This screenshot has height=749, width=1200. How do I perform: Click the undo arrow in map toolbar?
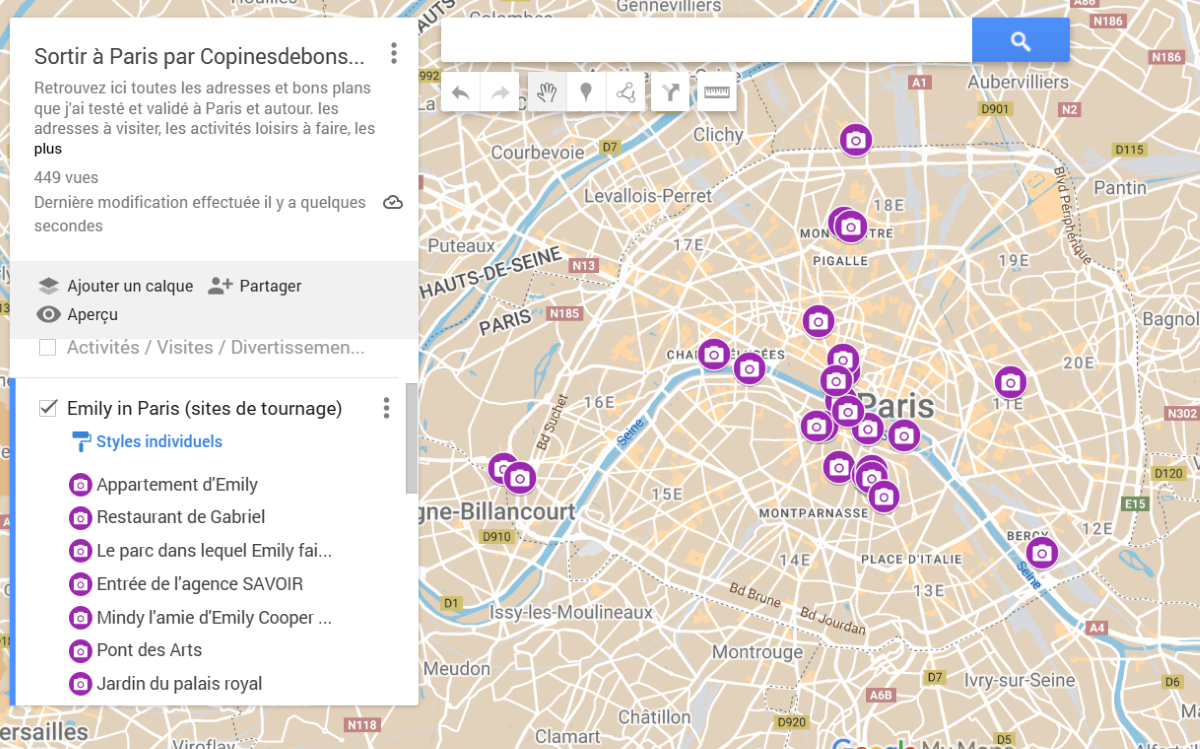(461, 93)
